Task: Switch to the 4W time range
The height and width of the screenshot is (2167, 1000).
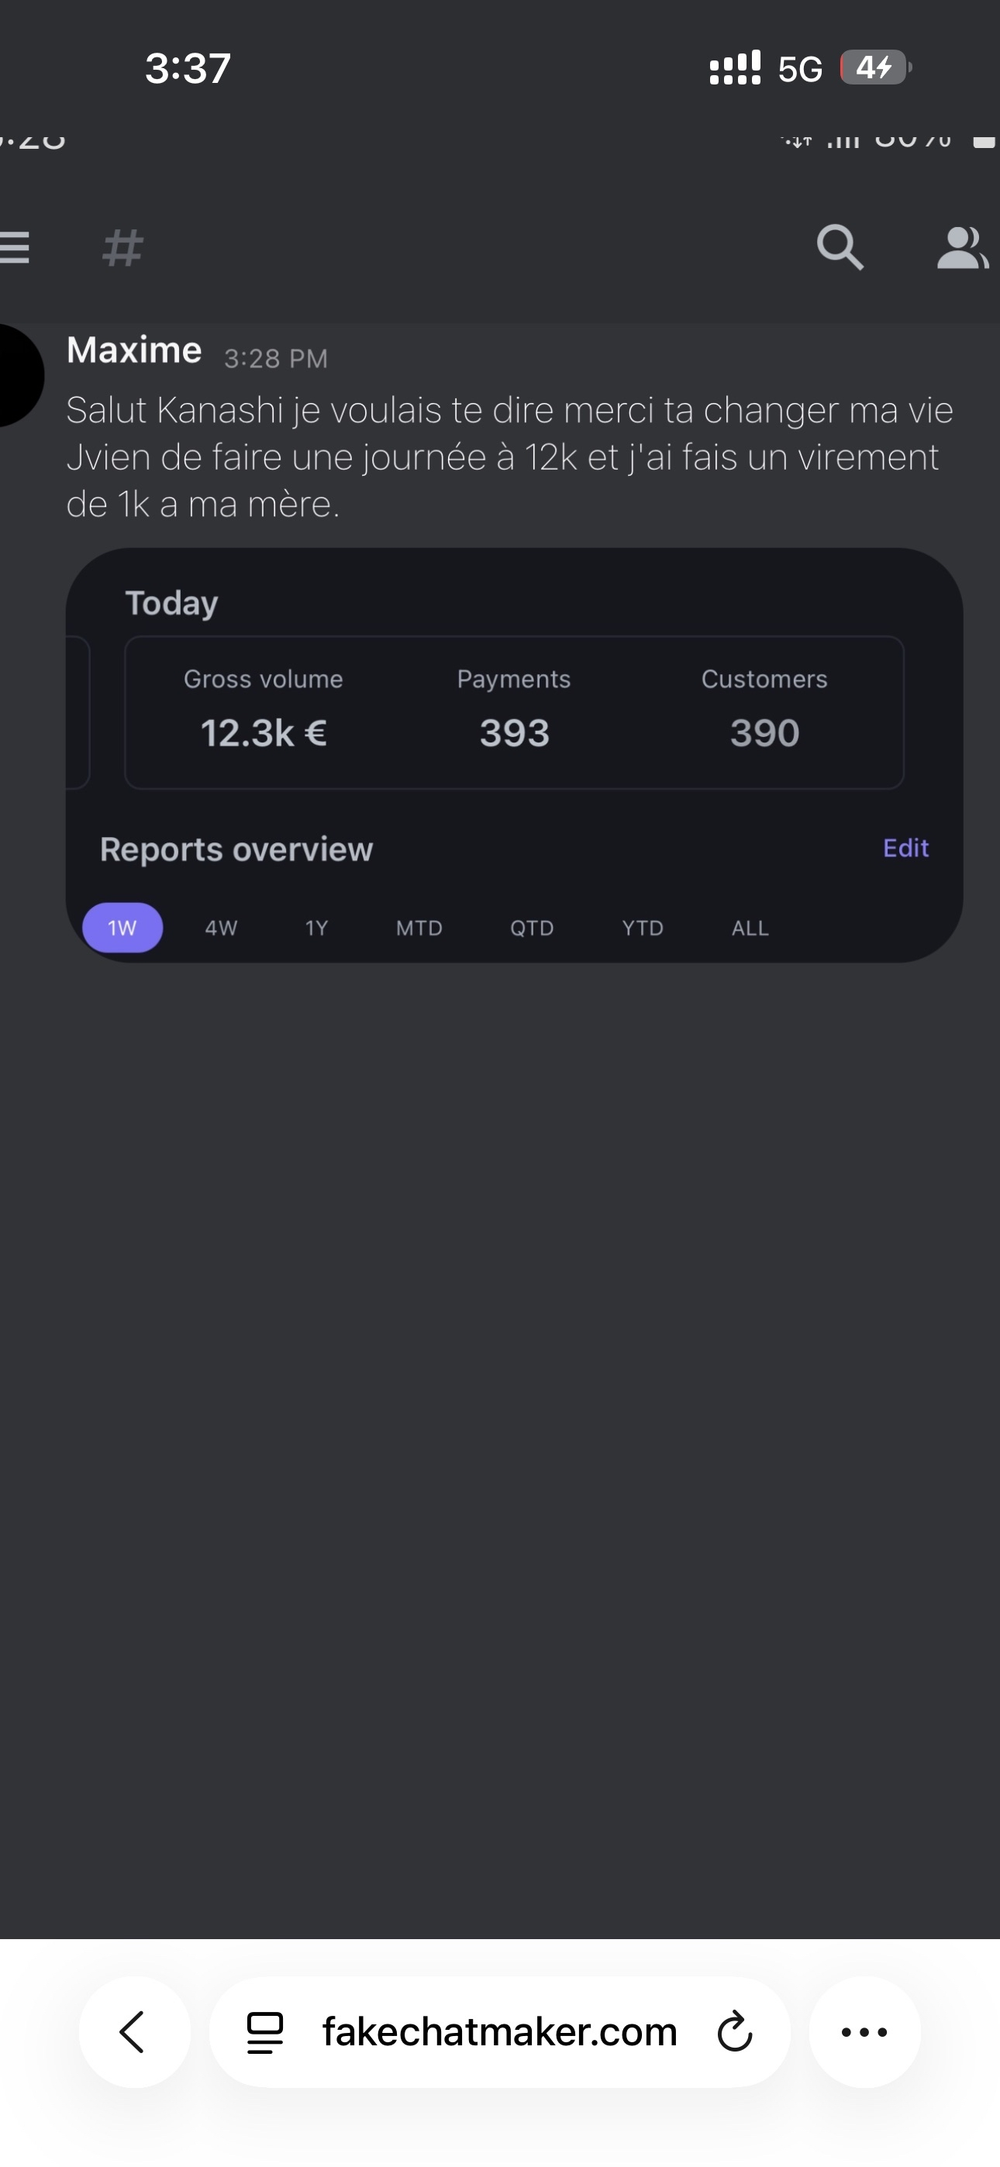Action: tap(221, 928)
